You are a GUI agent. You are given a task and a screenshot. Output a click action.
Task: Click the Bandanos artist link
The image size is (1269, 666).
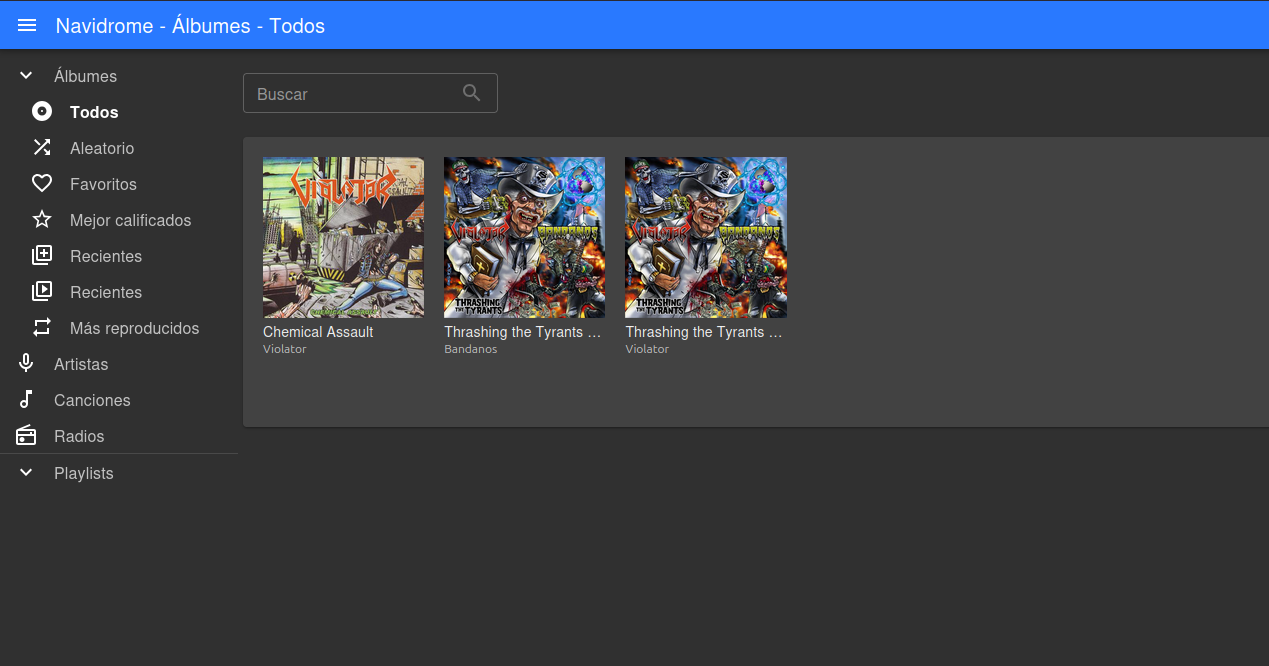[x=470, y=349]
